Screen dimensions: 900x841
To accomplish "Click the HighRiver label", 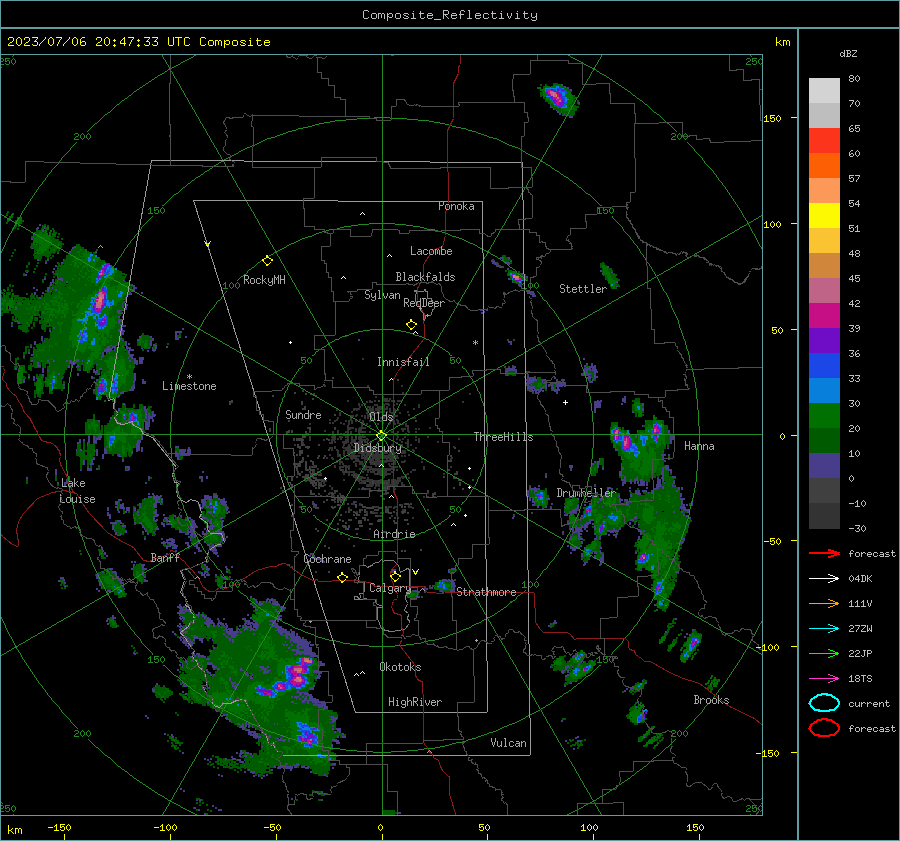I will (x=415, y=702).
